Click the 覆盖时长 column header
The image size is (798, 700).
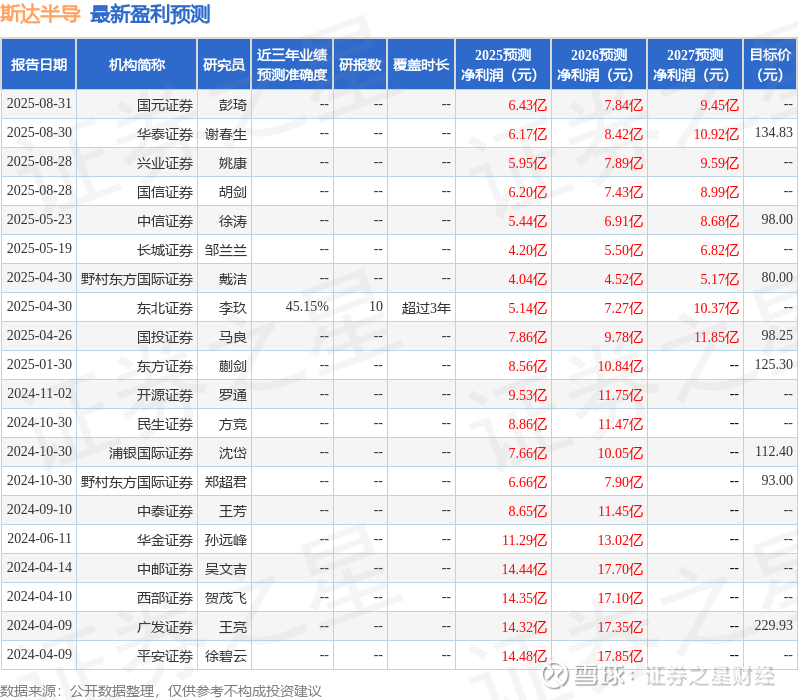421,65
